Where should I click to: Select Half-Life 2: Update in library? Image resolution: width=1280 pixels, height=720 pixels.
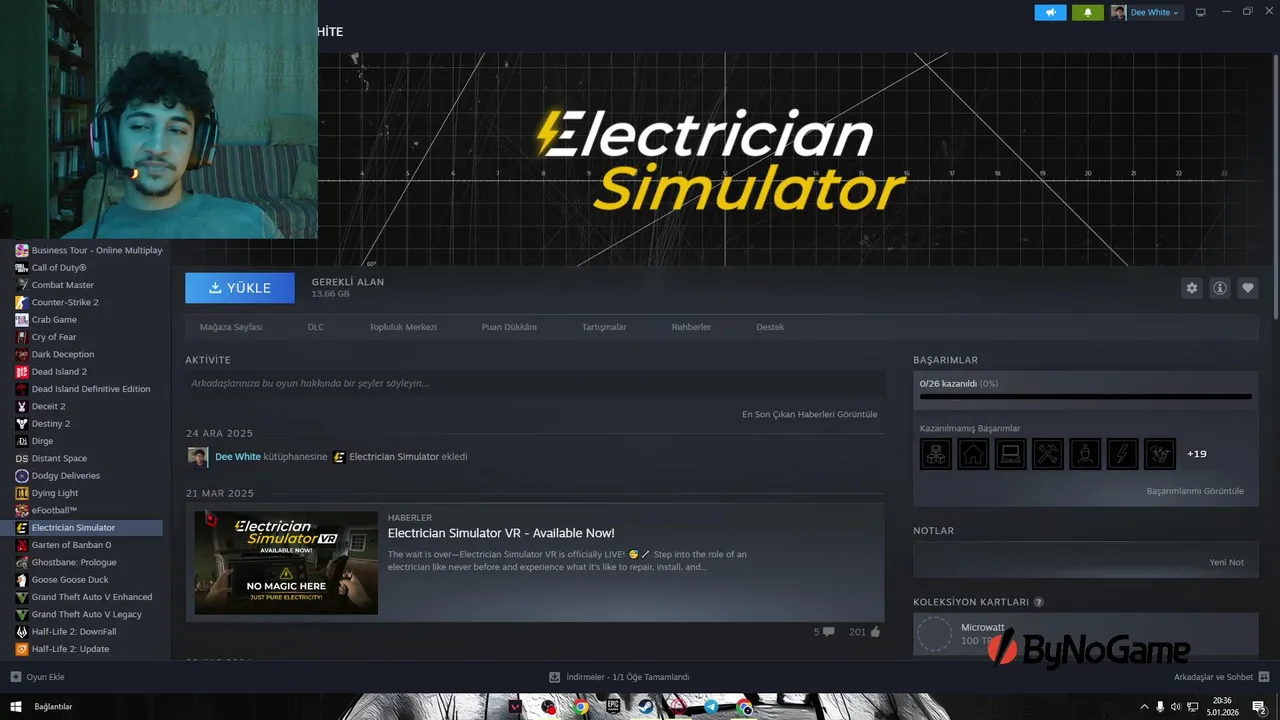[70, 649]
